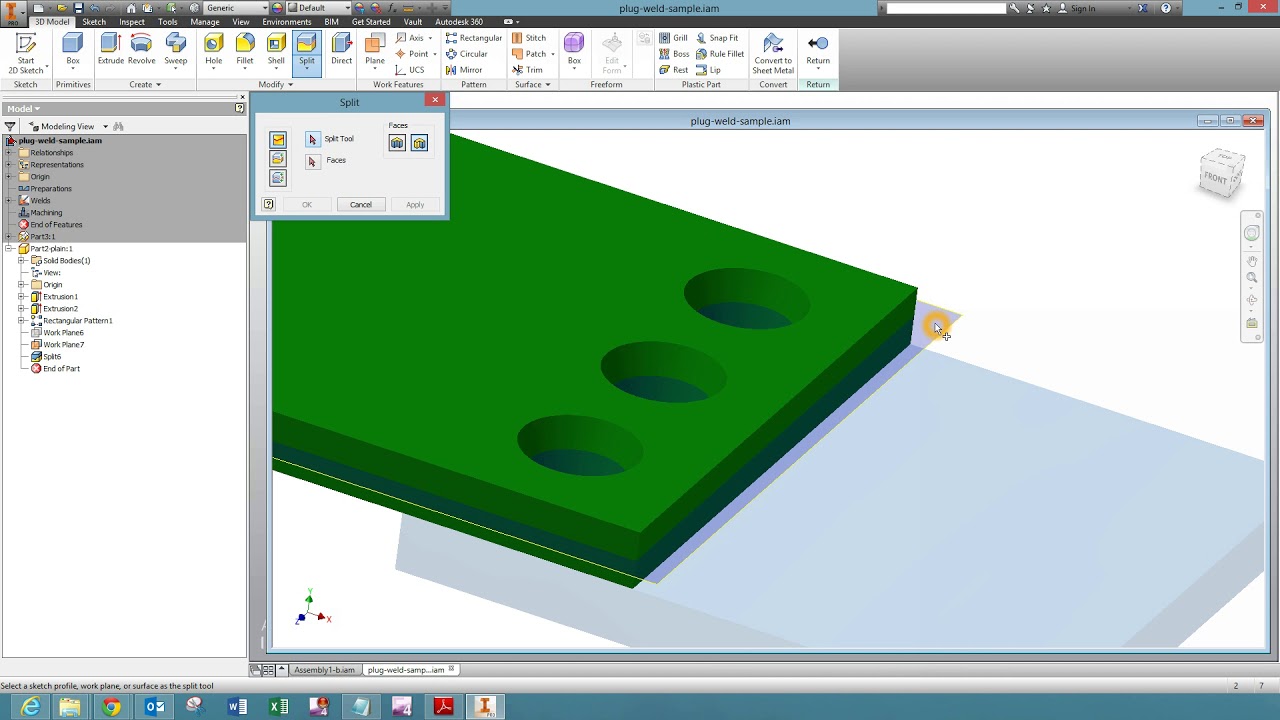
Task: Open the Tools ribbon tab
Action: point(167,22)
